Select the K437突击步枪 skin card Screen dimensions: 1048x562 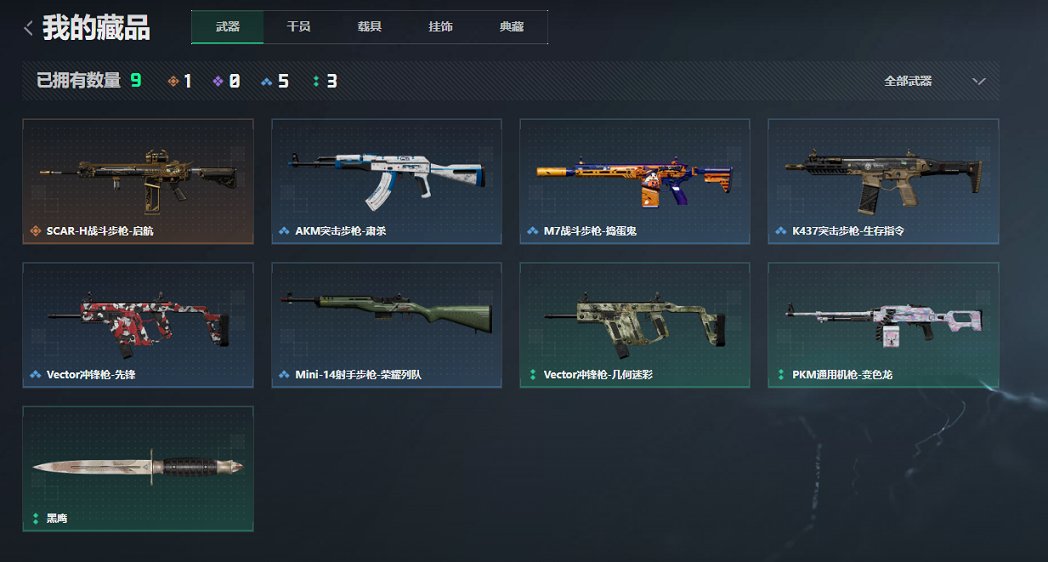click(x=884, y=181)
